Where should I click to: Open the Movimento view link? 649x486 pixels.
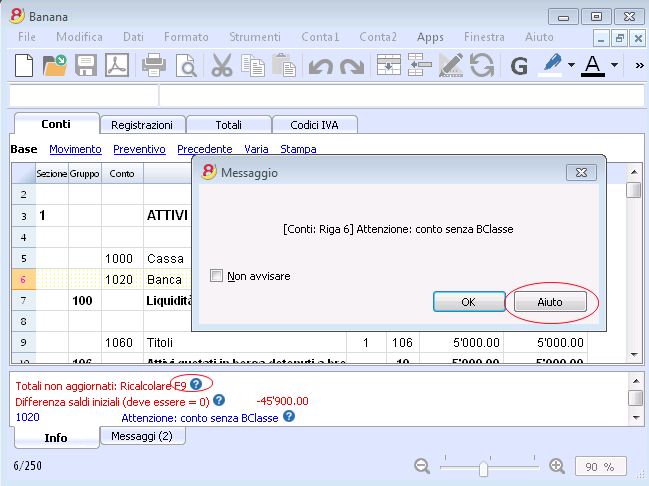pyautogui.click(x=75, y=149)
